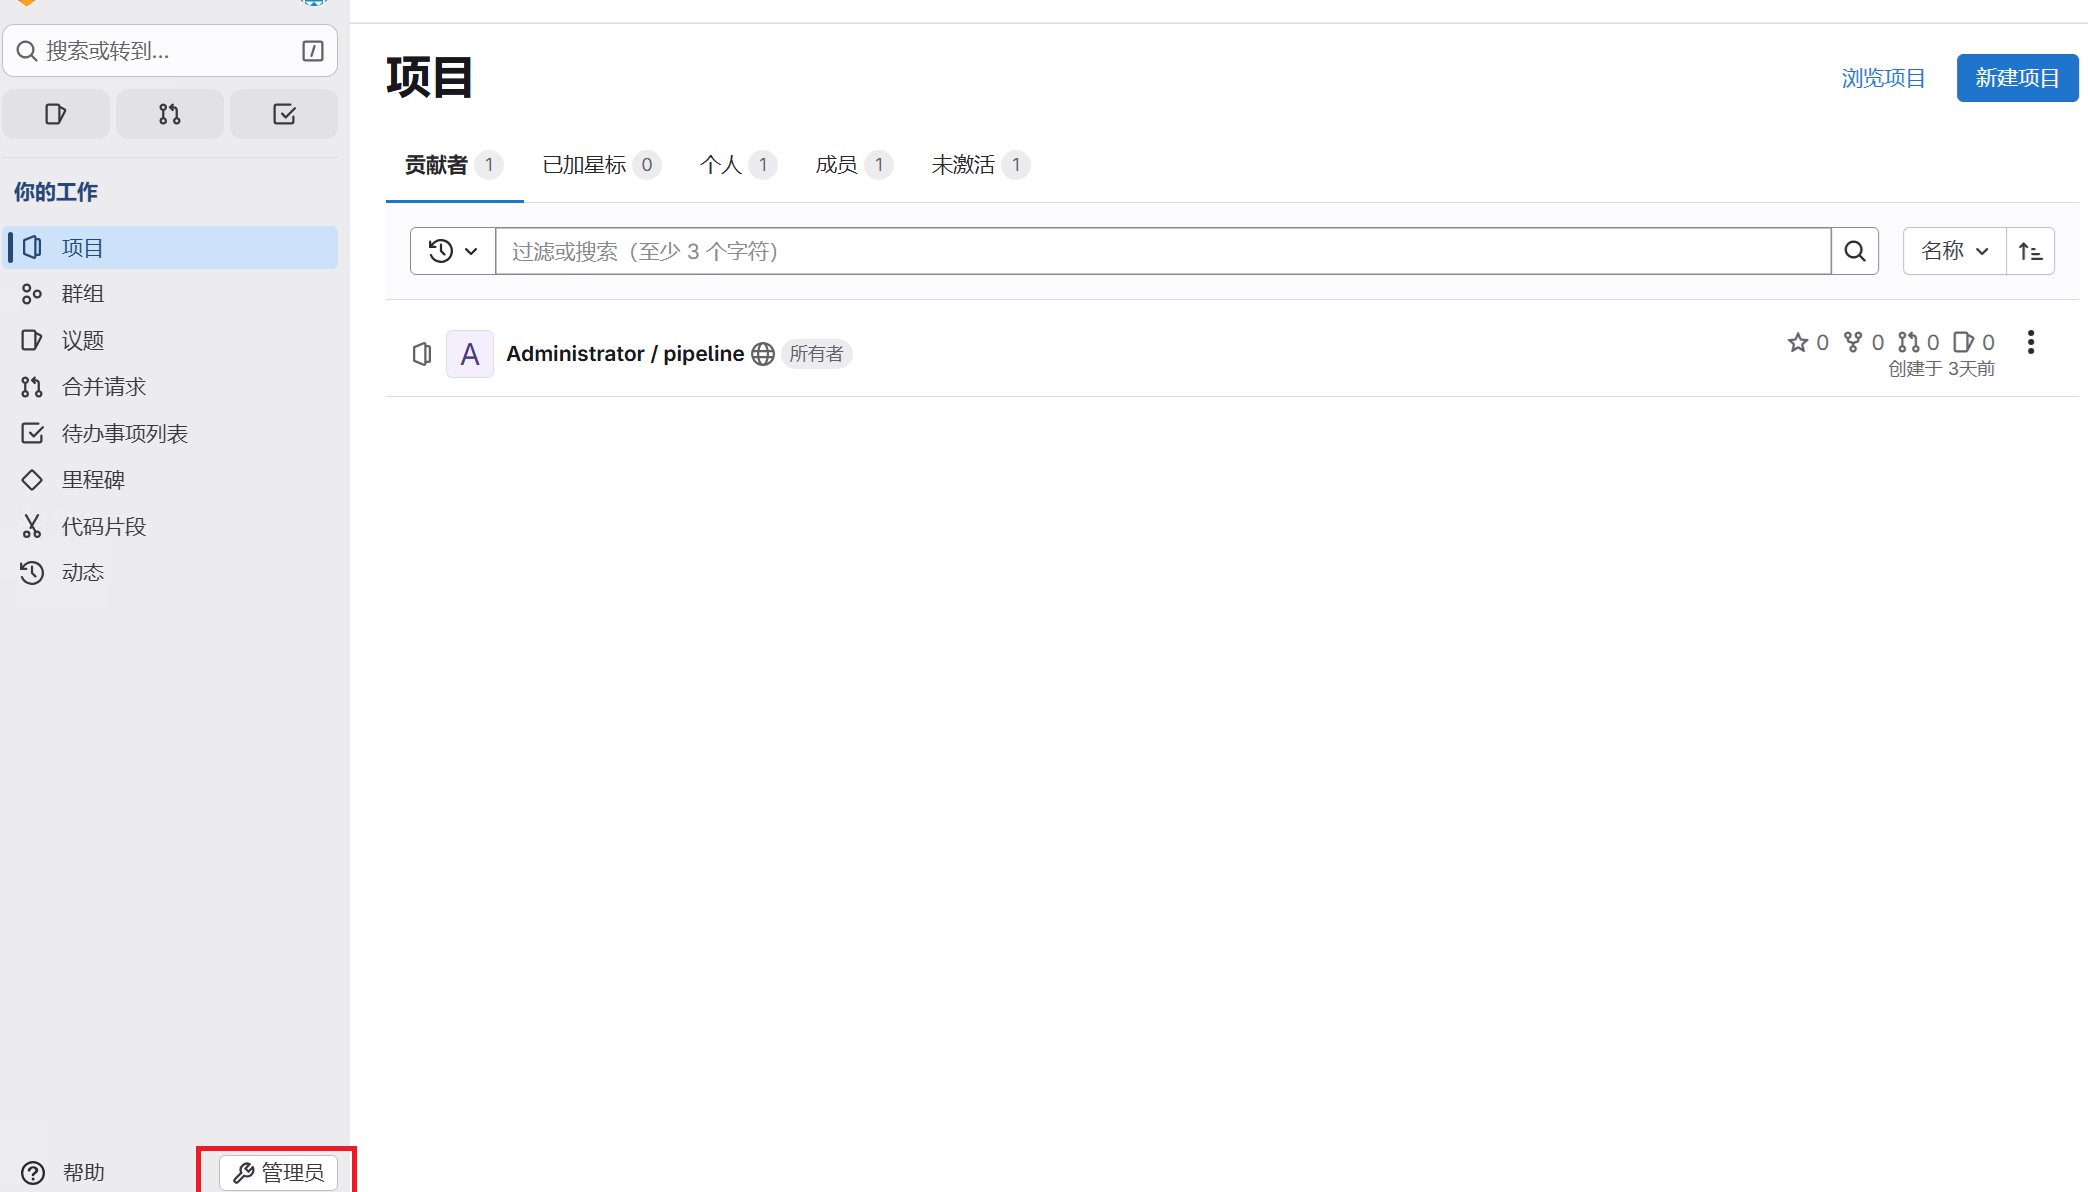Click the project avatar letter A
This screenshot has height=1192, width=2088.
click(x=469, y=354)
